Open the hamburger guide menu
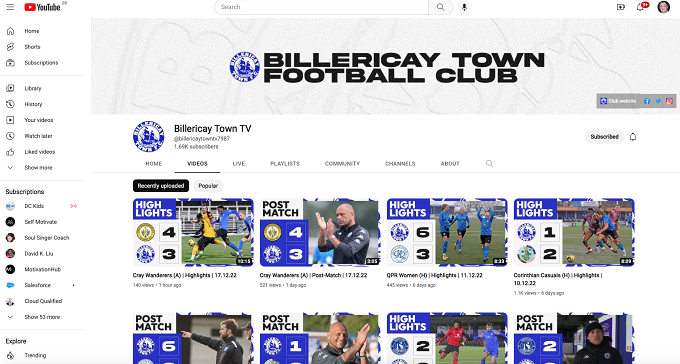The width and height of the screenshot is (680, 364). [10, 7]
